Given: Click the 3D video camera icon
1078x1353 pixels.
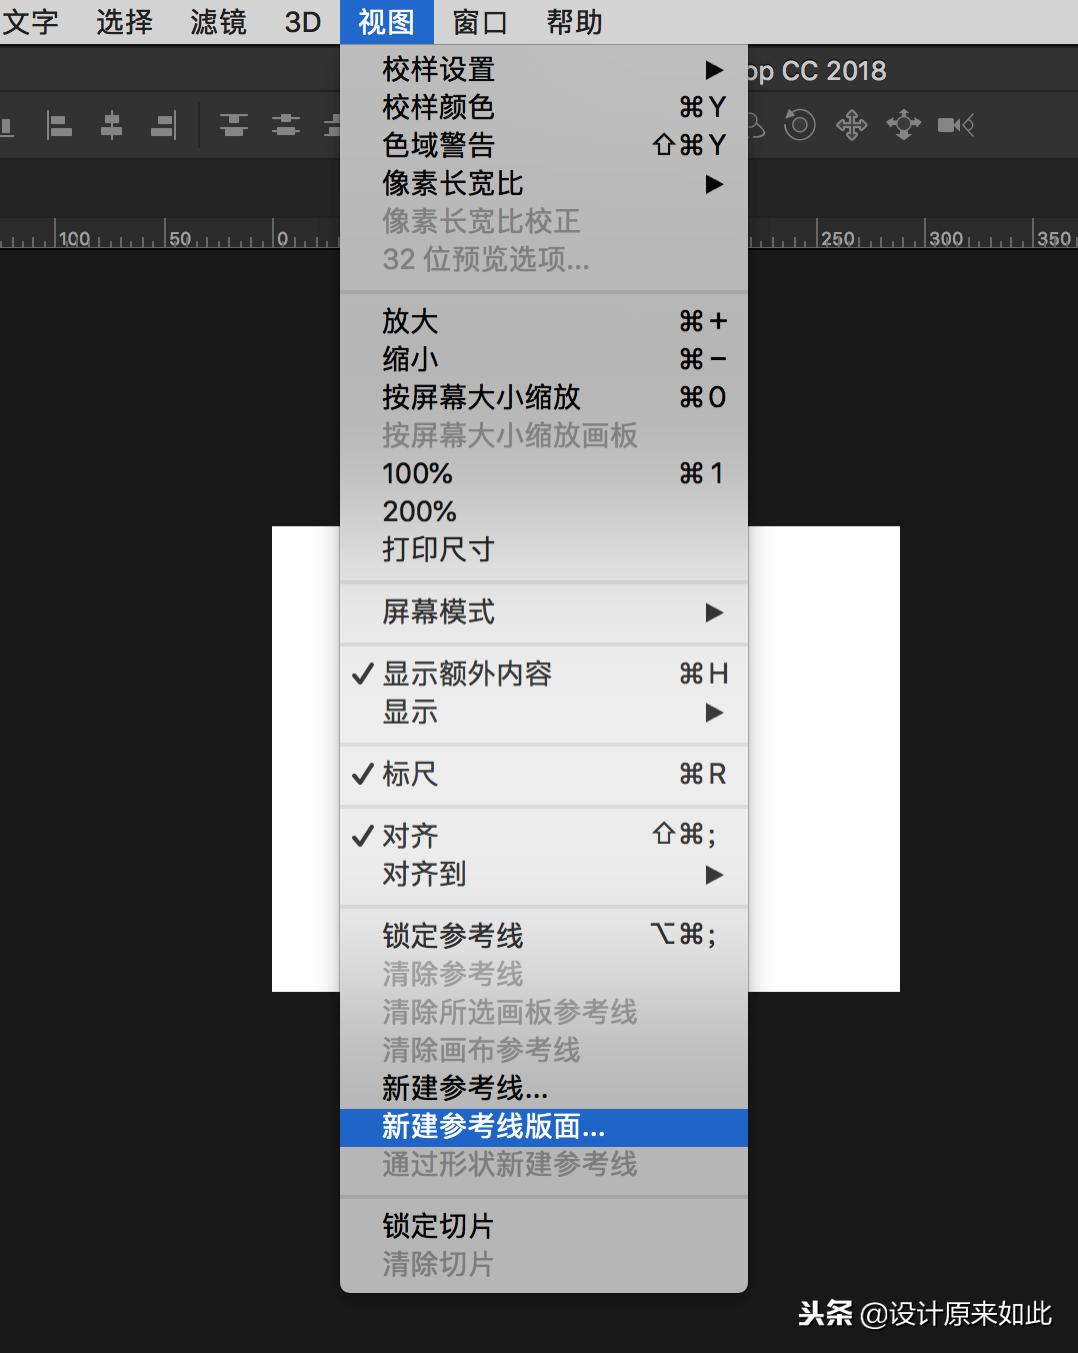Looking at the screenshot, I should (x=956, y=125).
